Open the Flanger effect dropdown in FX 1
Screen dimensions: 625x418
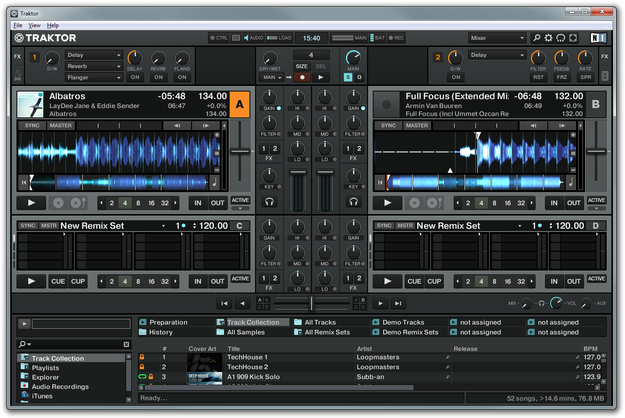(94, 77)
